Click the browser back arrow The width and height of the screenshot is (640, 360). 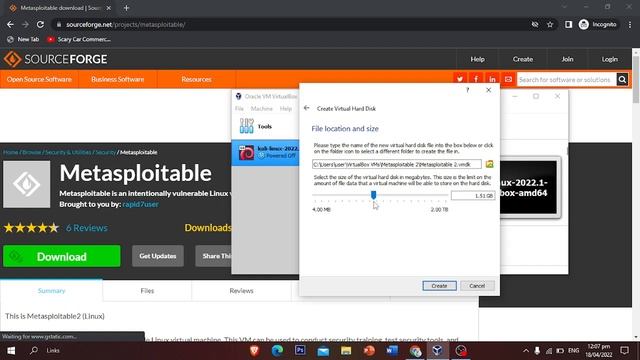coord(10,24)
